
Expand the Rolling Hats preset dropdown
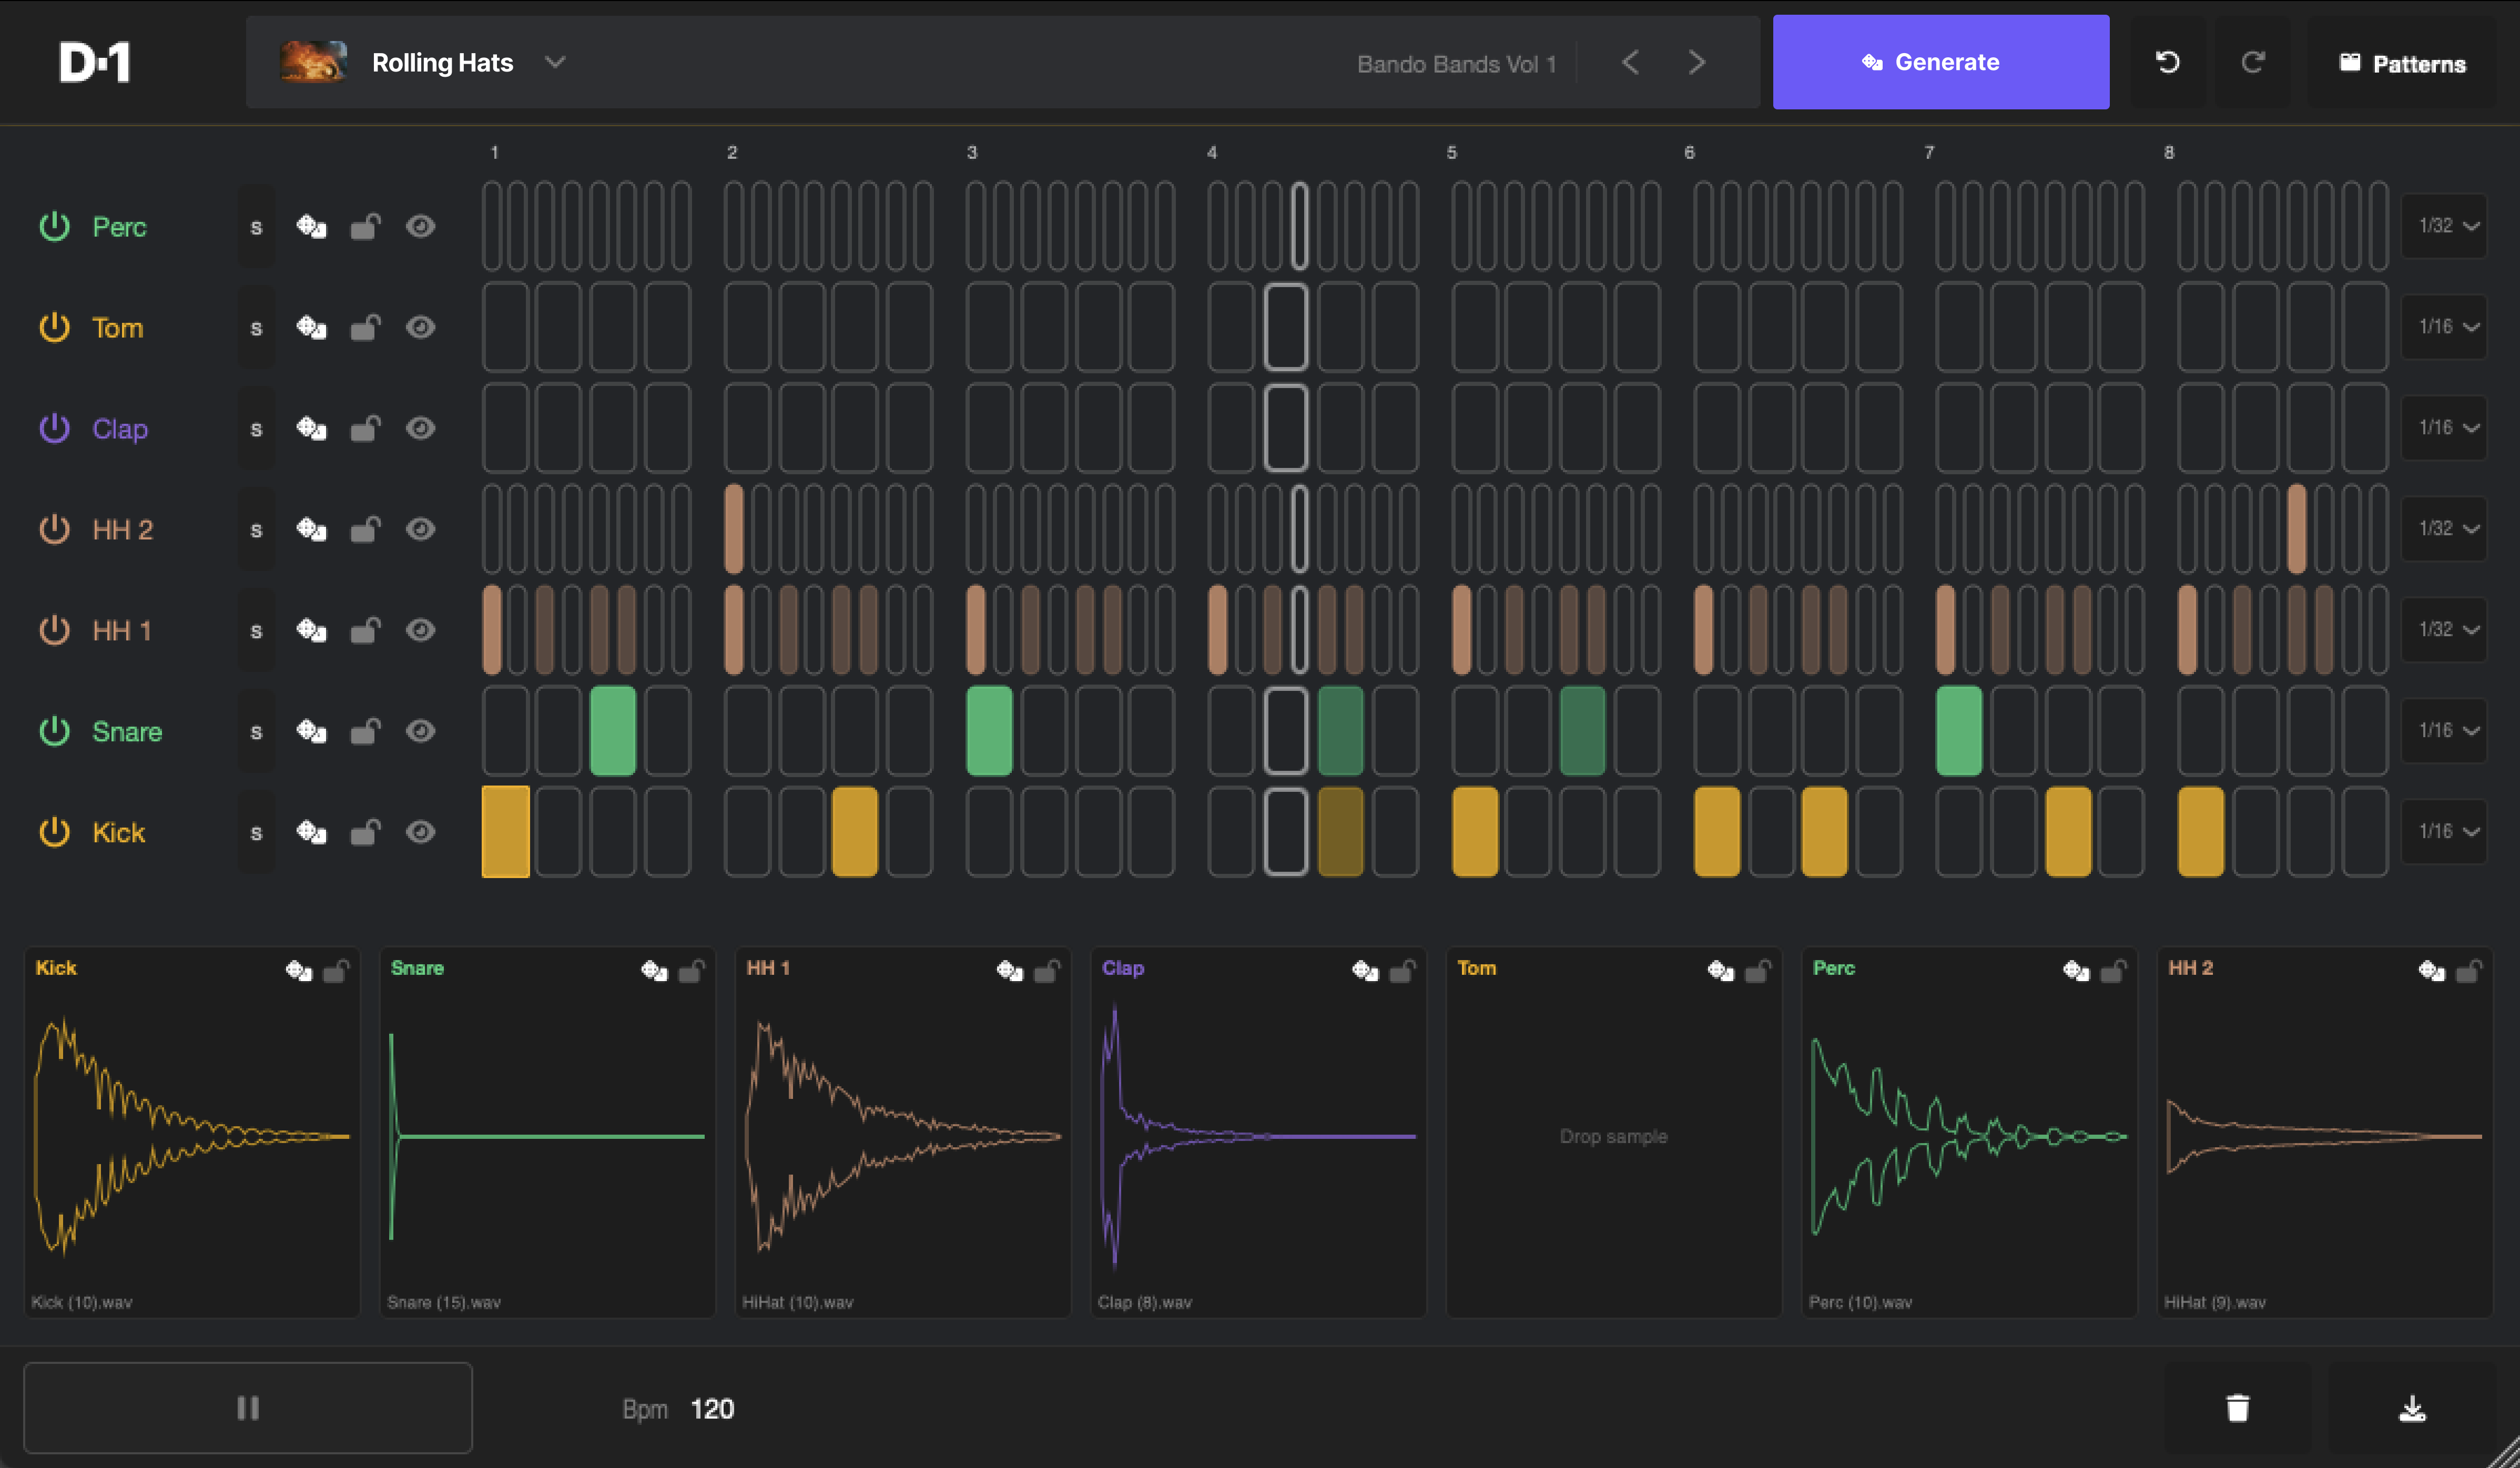(x=555, y=63)
